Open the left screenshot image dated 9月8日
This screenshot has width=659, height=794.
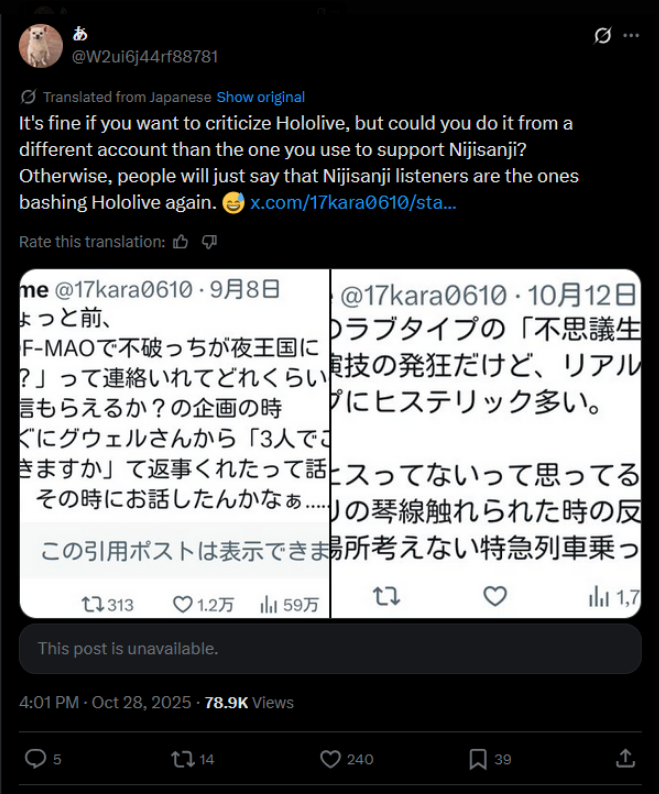pyautogui.click(x=174, y=443)
